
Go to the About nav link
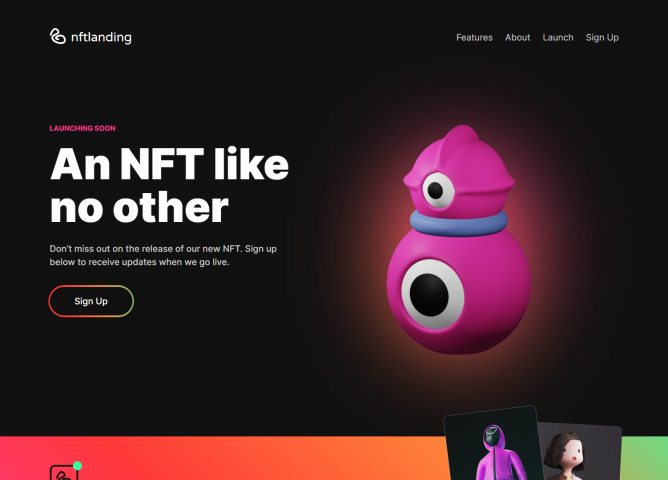[x=518, y=37]
